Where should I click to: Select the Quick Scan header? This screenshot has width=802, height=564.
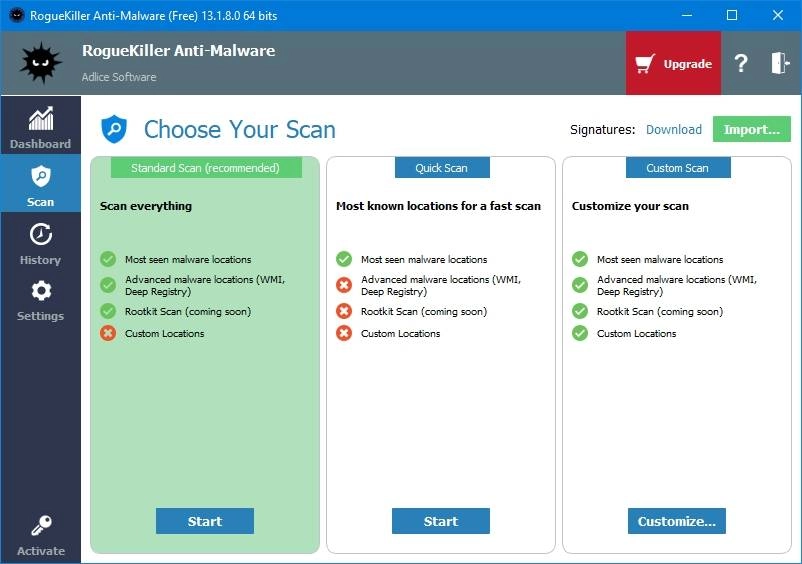point(442,168)
